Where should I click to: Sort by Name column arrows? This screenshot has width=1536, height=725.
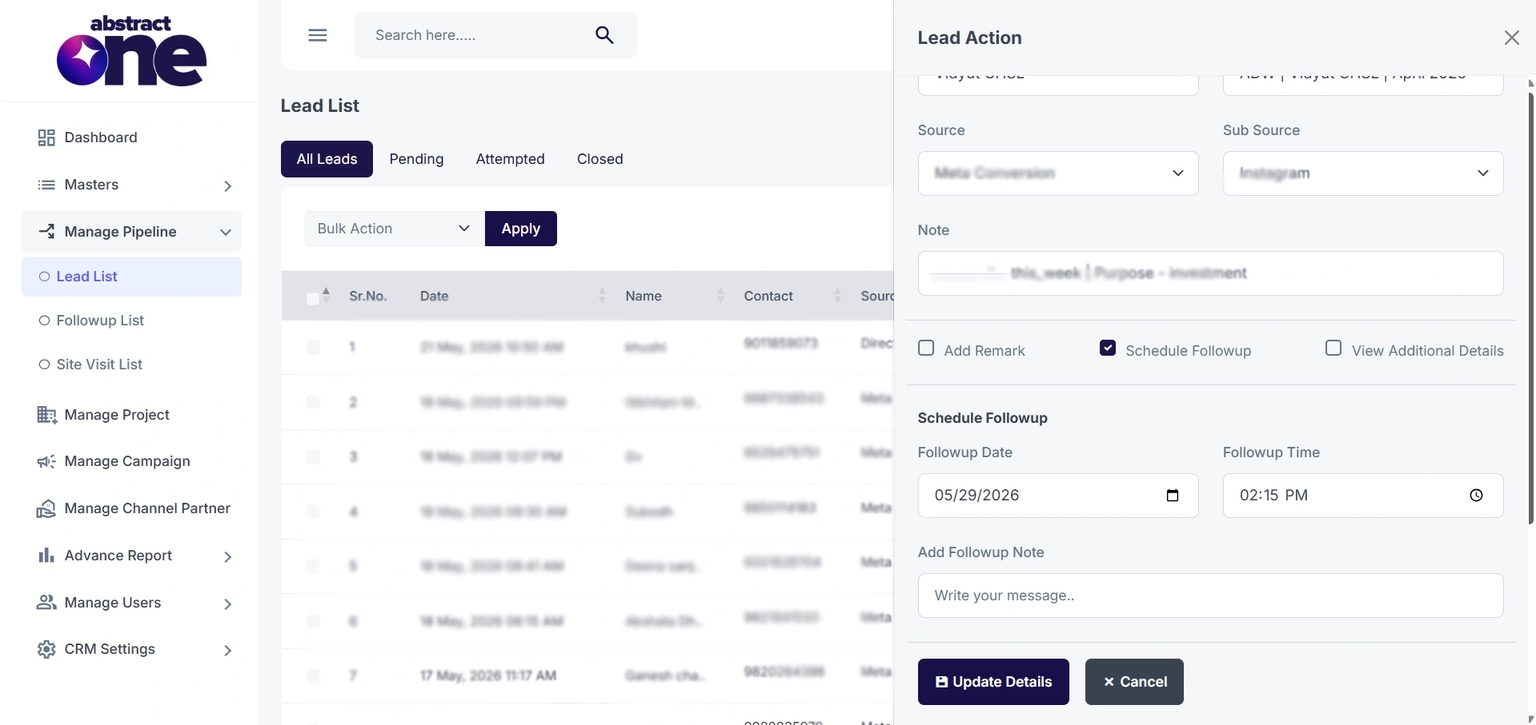[720, 296]
